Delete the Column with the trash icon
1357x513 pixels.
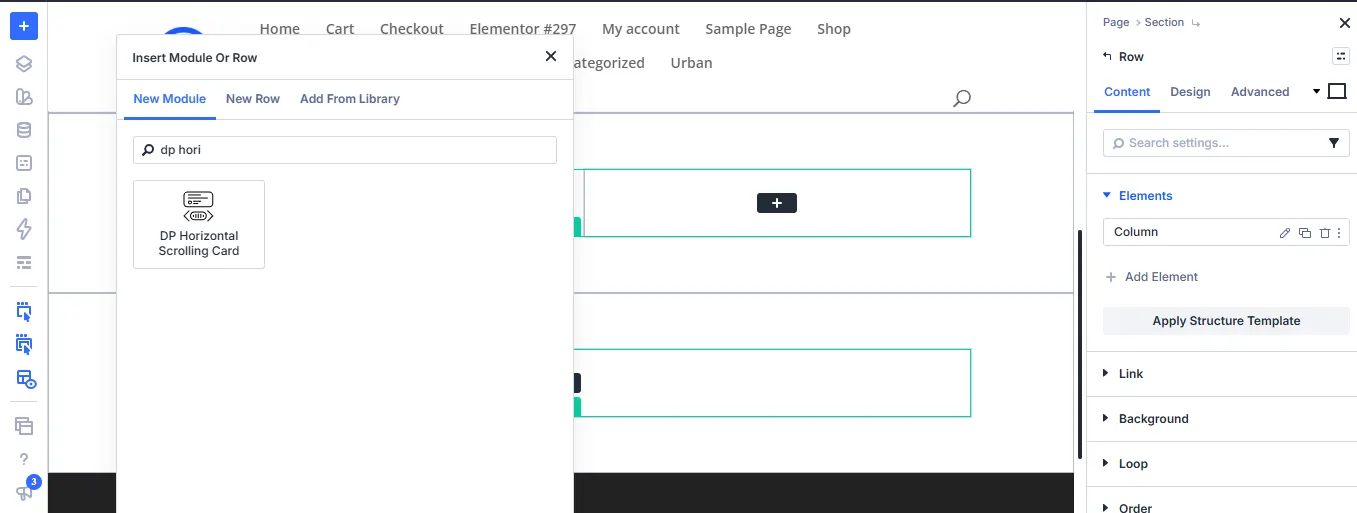click(1325, 233)
